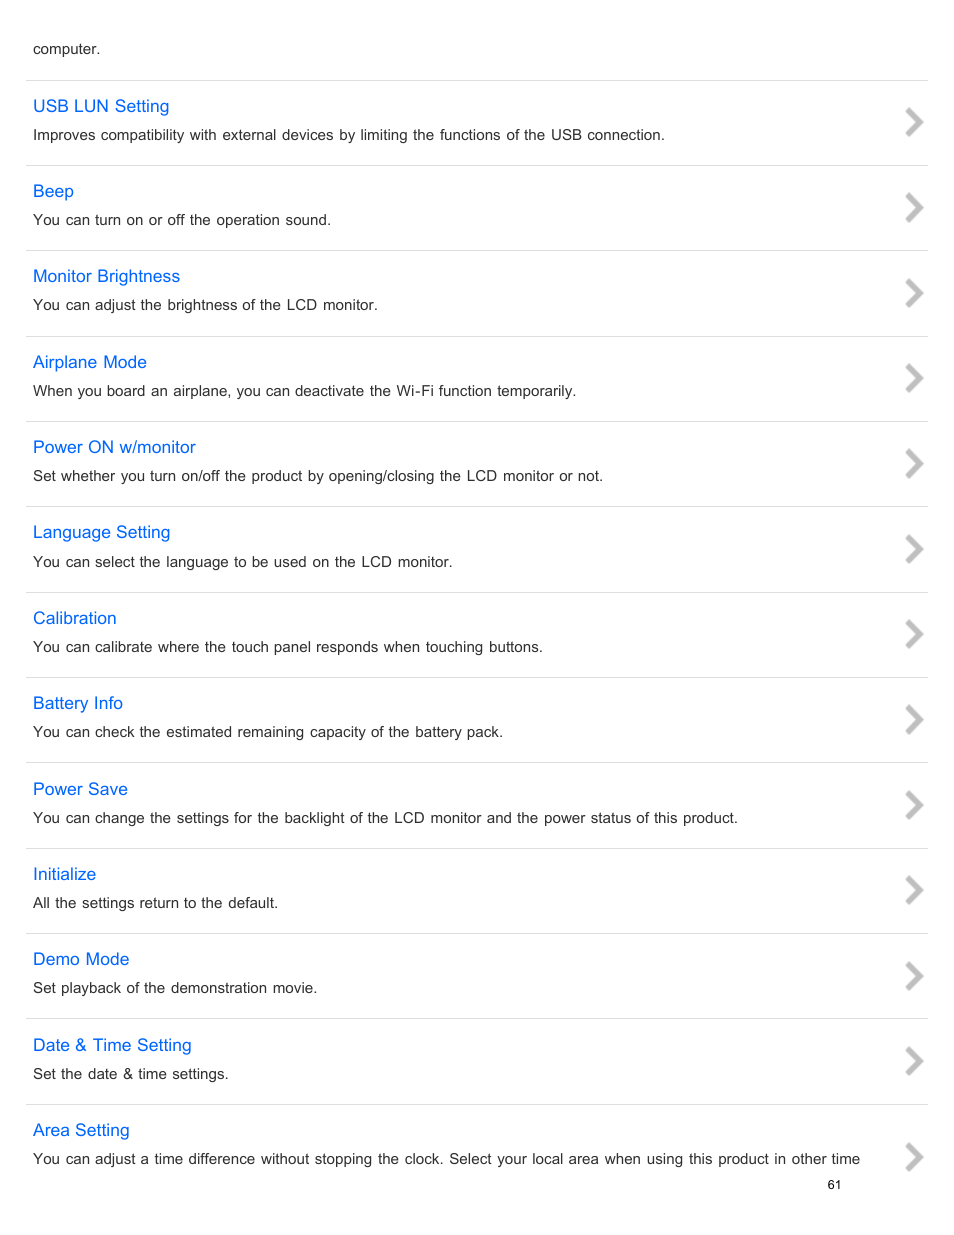The height and width of the screenshot is (1235, 954).
Task: Click the arrow icon beside Initialize
Action: tap(914, 890)
